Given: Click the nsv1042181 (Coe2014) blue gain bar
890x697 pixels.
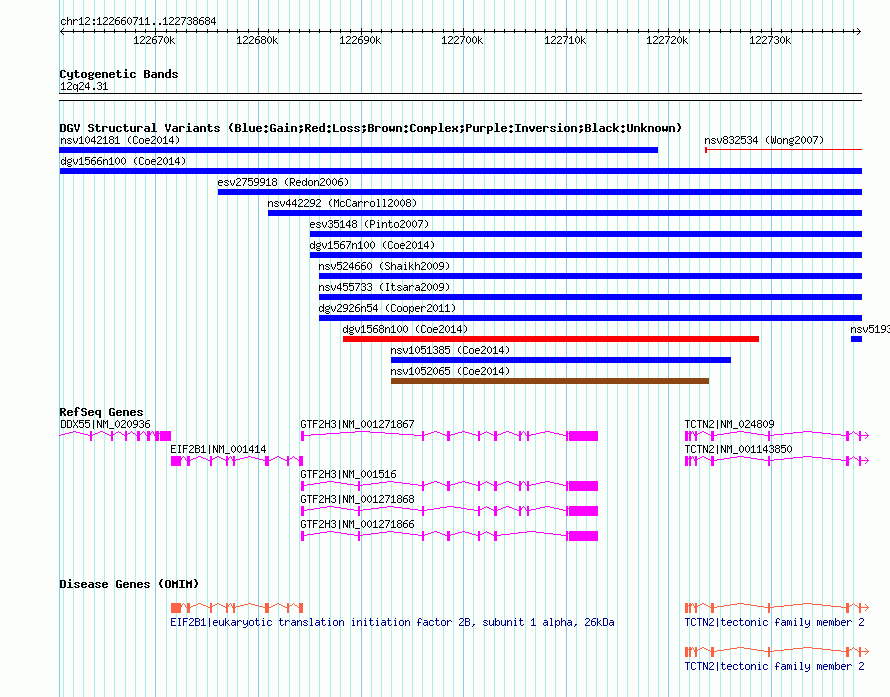Looking at the screenshot, I should (359, 150).
